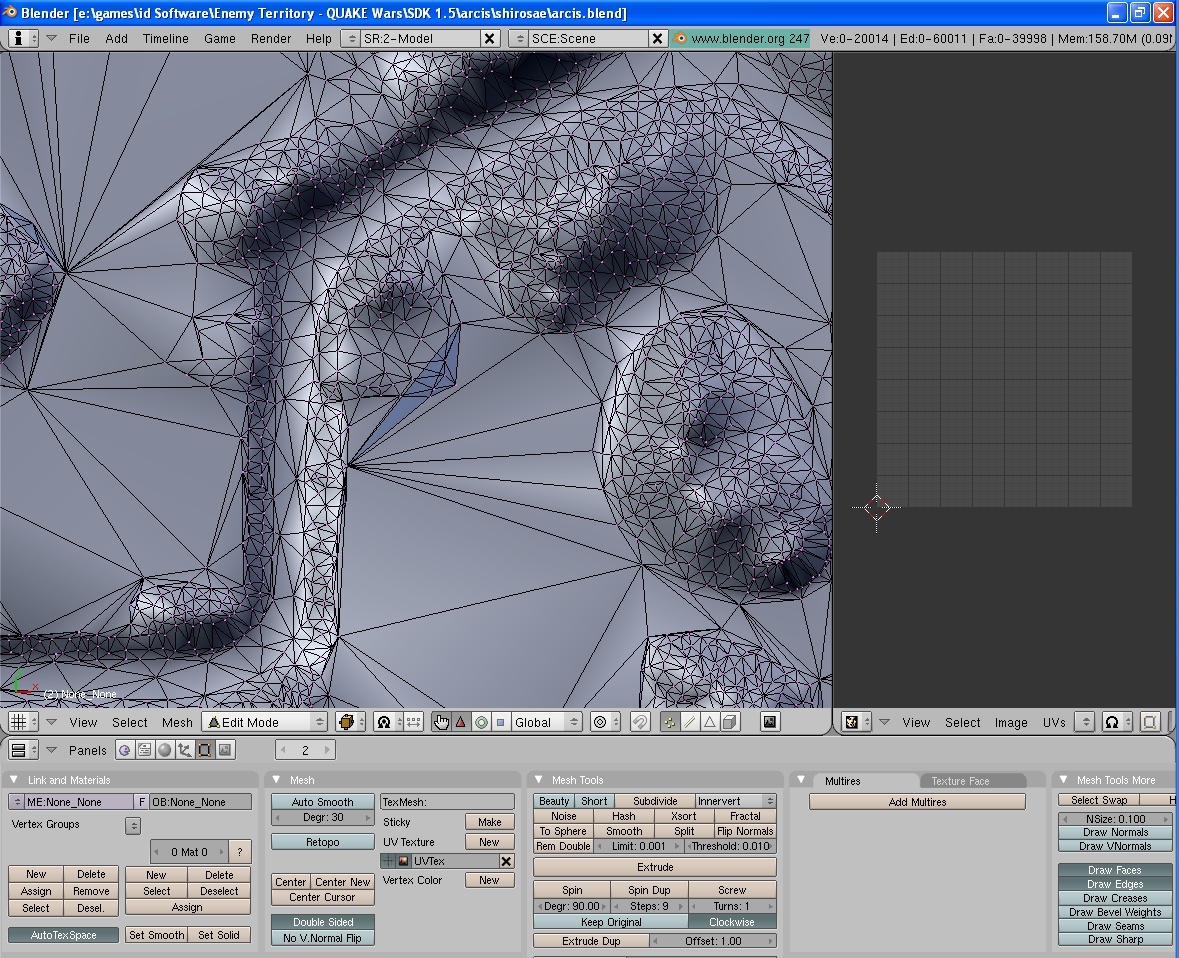Screen dimensions: 1179x958
Task: Switch to face select mode icon
Action: point(709,722)
